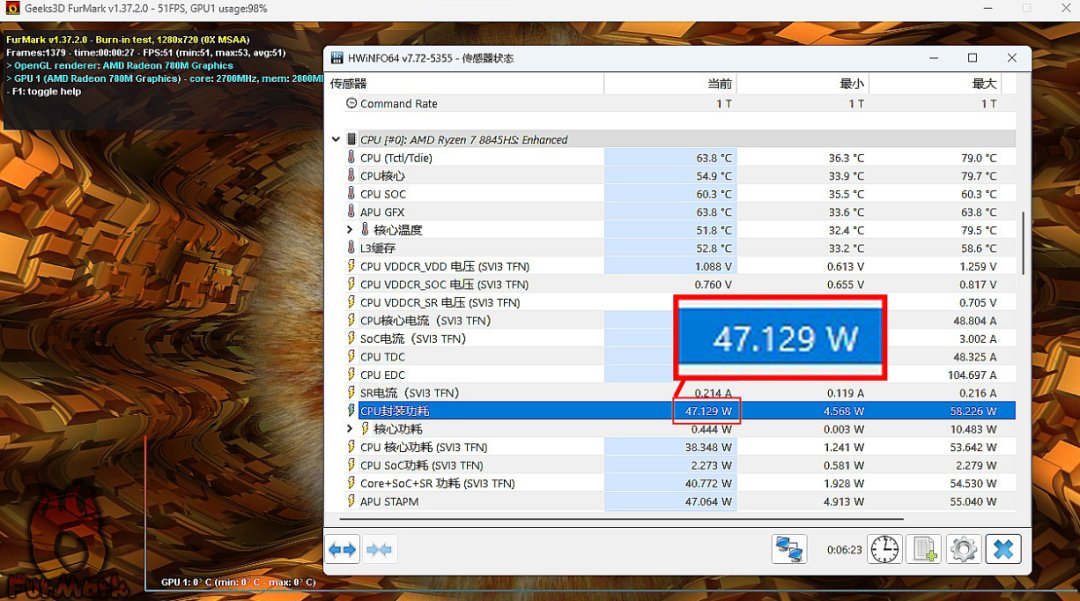Open the network remote monitoring icon
The height and width of the screenshot is (601, 1080).
[x=789, y=549]
